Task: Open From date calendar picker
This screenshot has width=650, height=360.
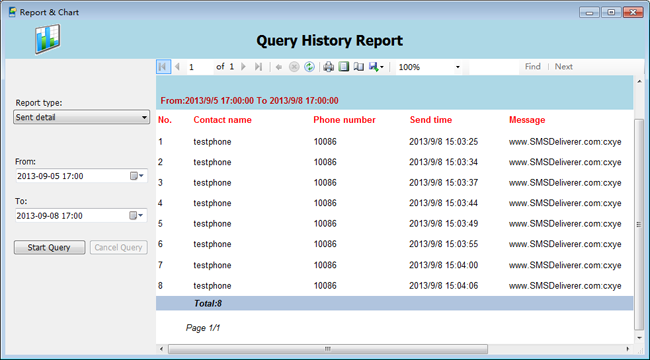Action: 137,176
